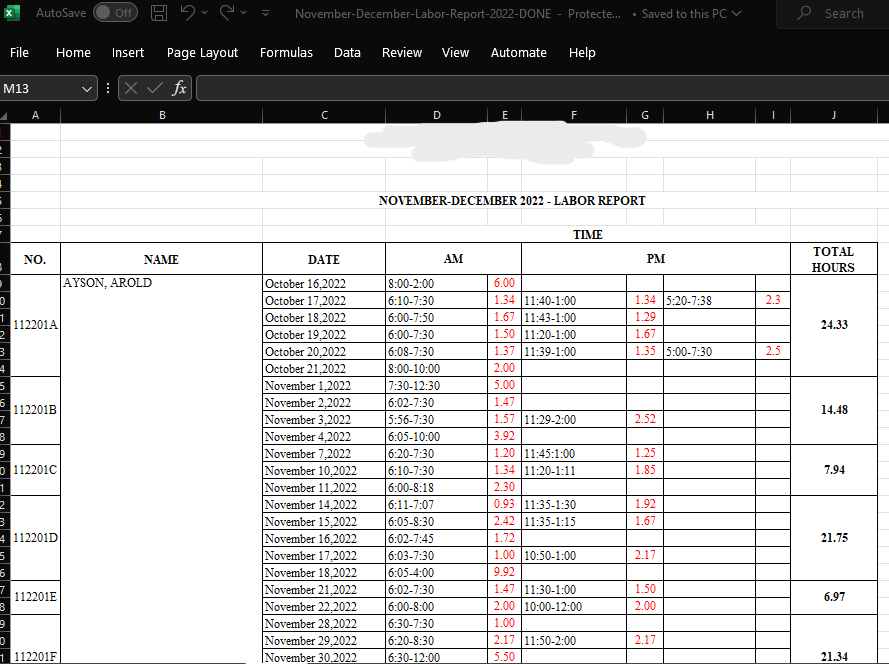Click the Redo arrow icon
Image resolution: width=889 pixels, height=664 pixels.
tap(227, 12)
